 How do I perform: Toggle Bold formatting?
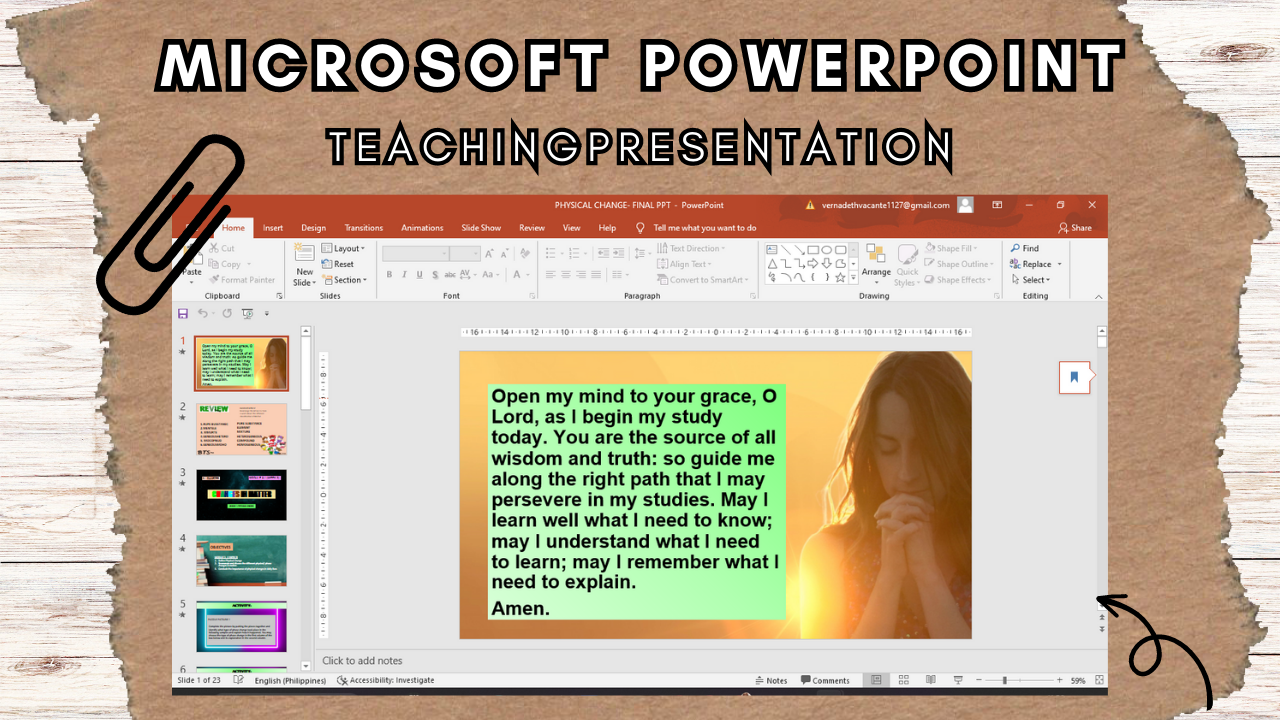click(389, 275)
